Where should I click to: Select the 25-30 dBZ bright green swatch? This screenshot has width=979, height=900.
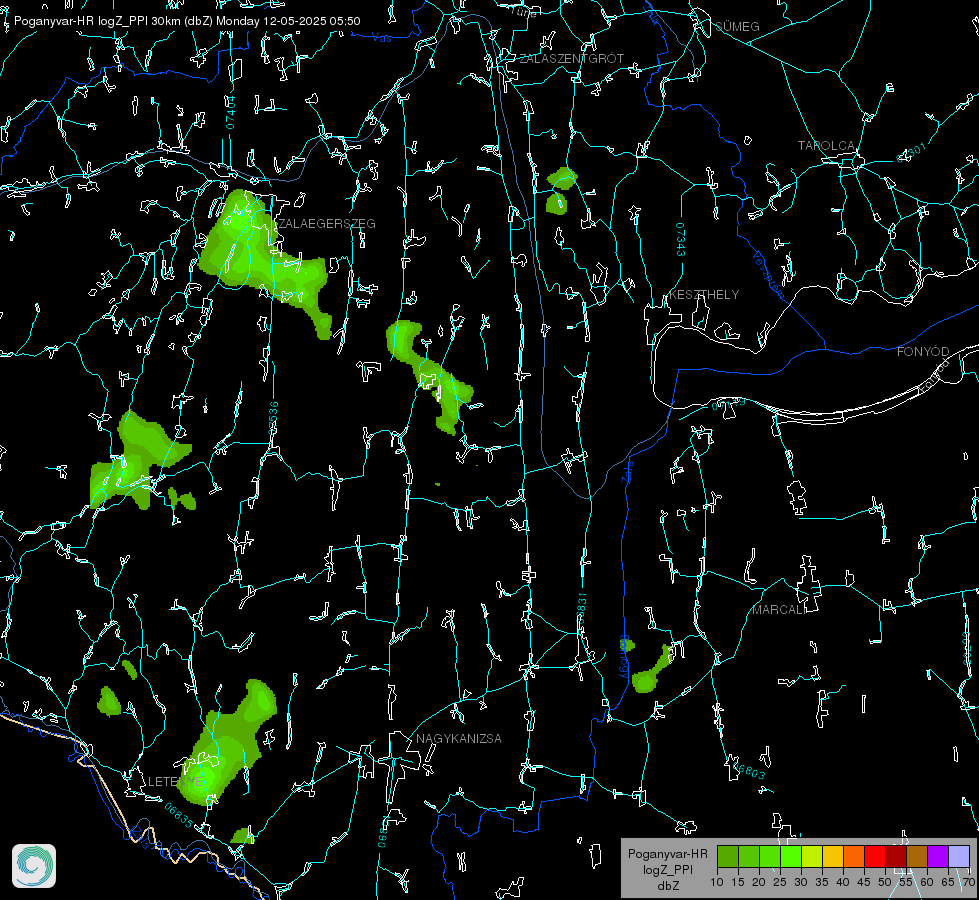tap(791, 856)
